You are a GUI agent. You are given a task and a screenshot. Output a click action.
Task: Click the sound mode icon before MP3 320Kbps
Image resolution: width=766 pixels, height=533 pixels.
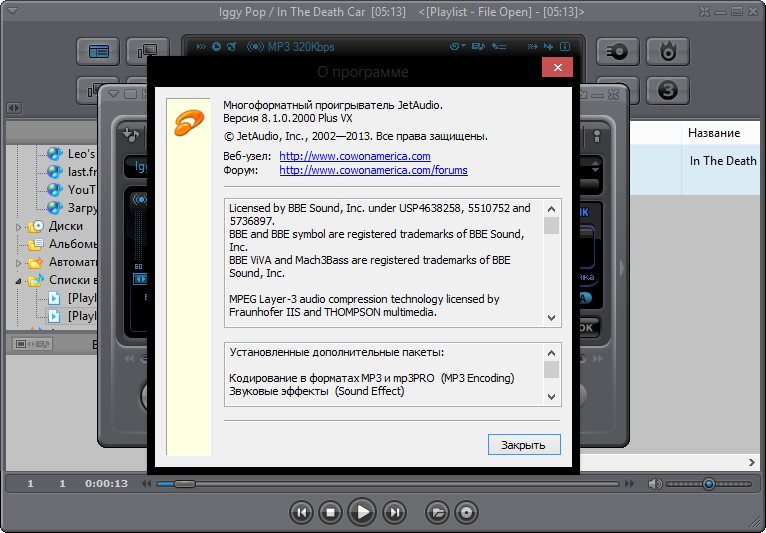click(x=255, y=47)
